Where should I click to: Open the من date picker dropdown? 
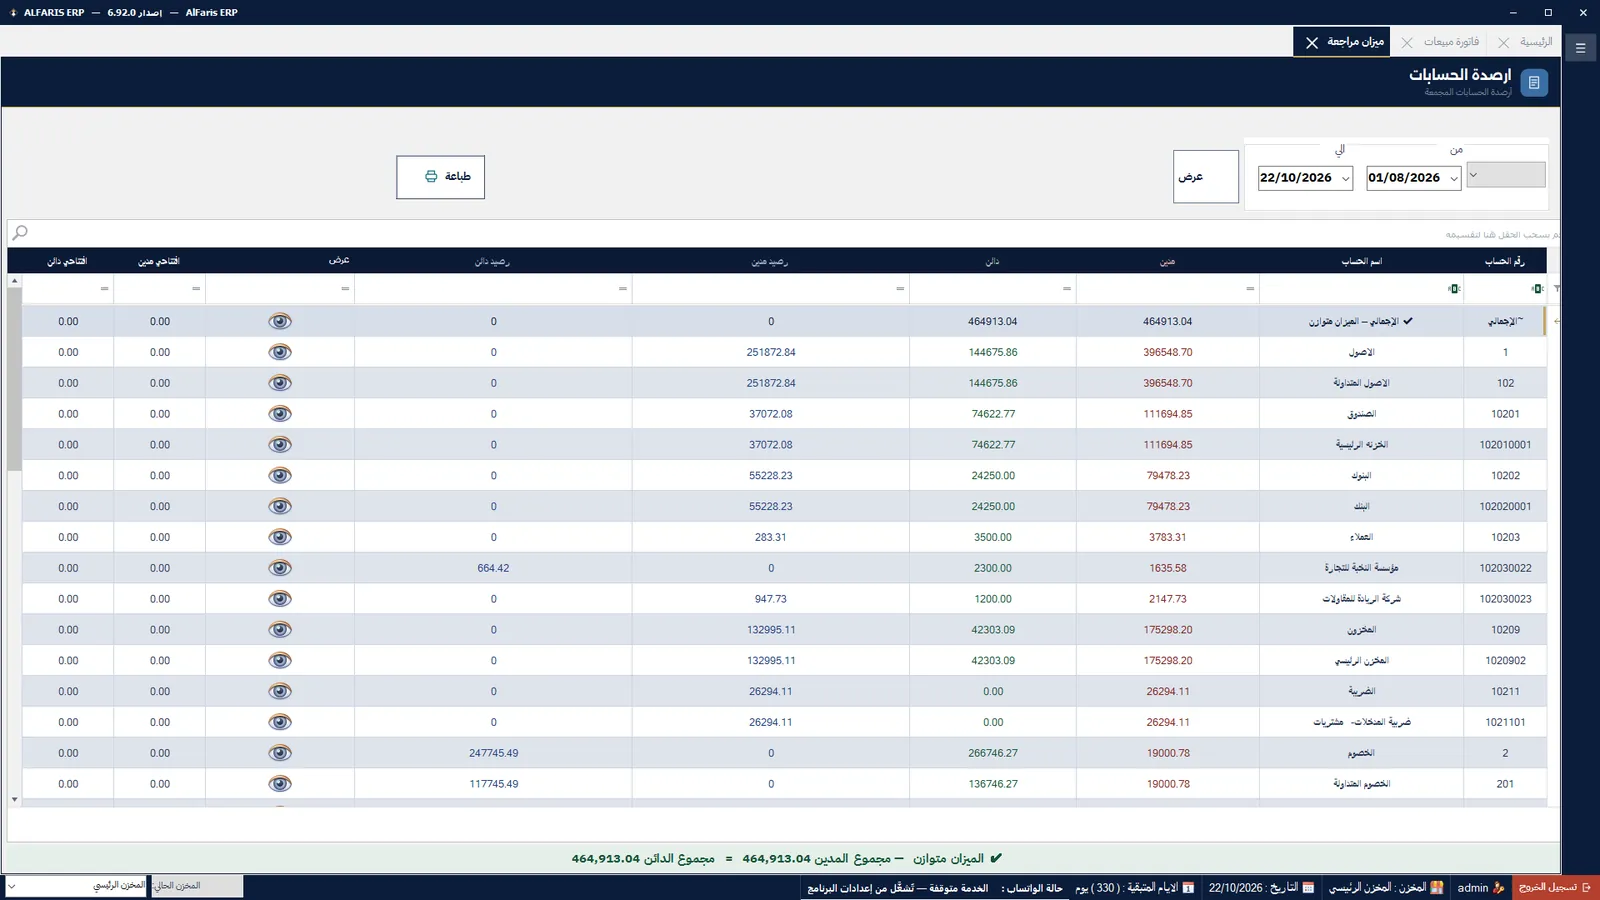tap(1454, 178)
